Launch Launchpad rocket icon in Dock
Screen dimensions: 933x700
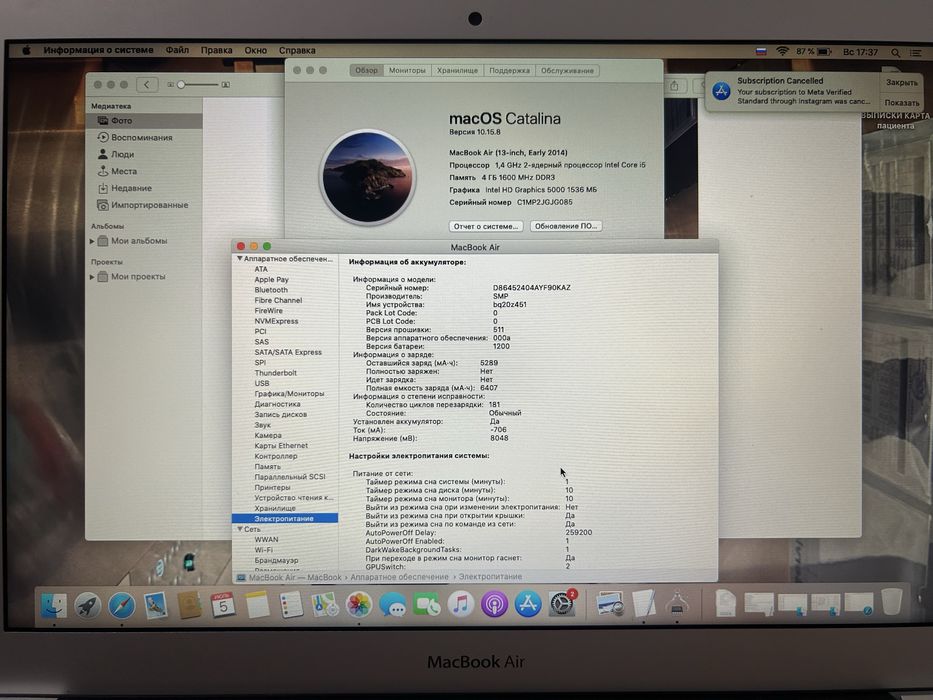(87, 605)
